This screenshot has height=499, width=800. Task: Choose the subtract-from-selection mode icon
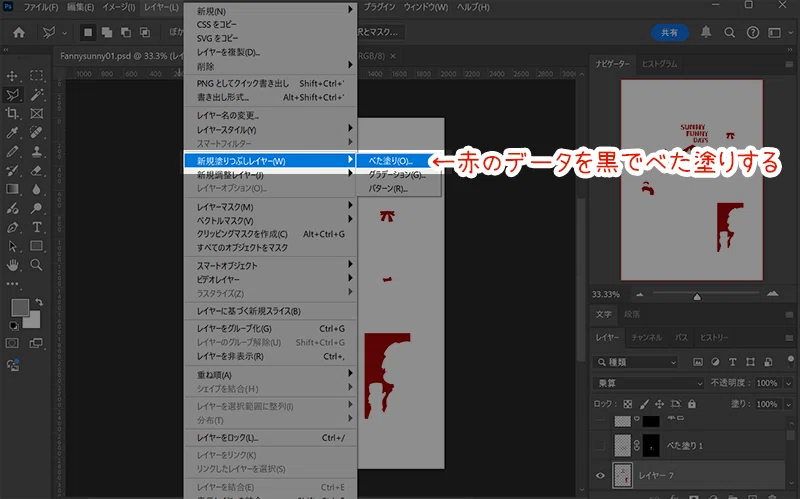point(126,33)
